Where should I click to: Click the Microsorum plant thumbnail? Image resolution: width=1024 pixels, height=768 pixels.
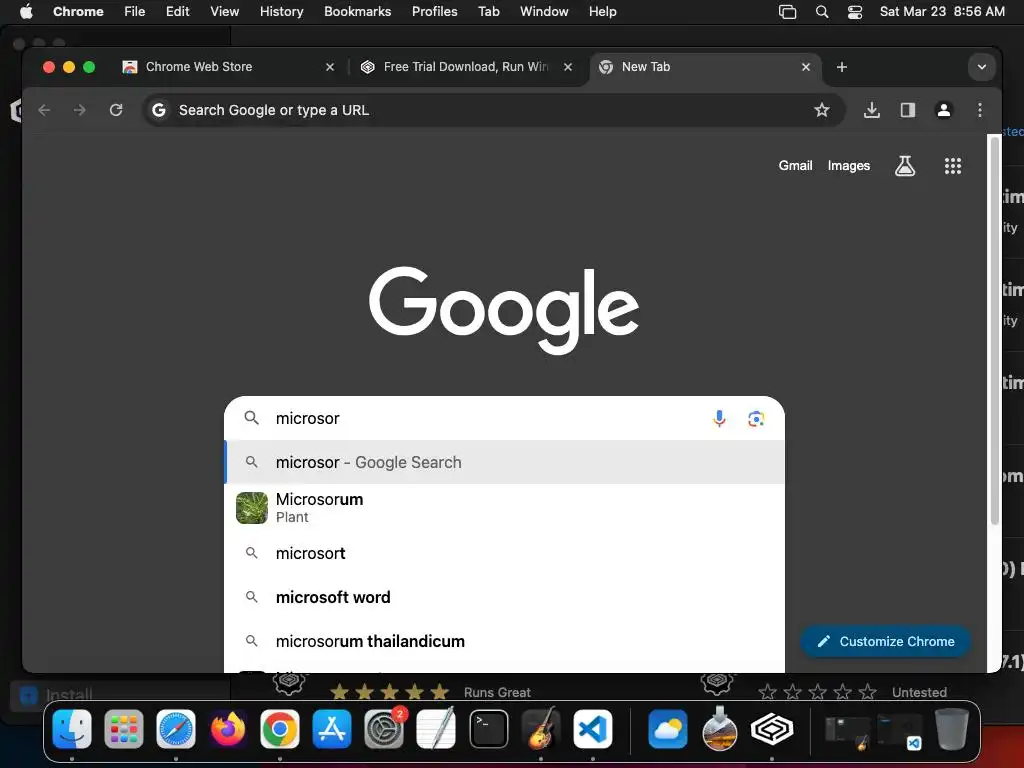[252, 508]
